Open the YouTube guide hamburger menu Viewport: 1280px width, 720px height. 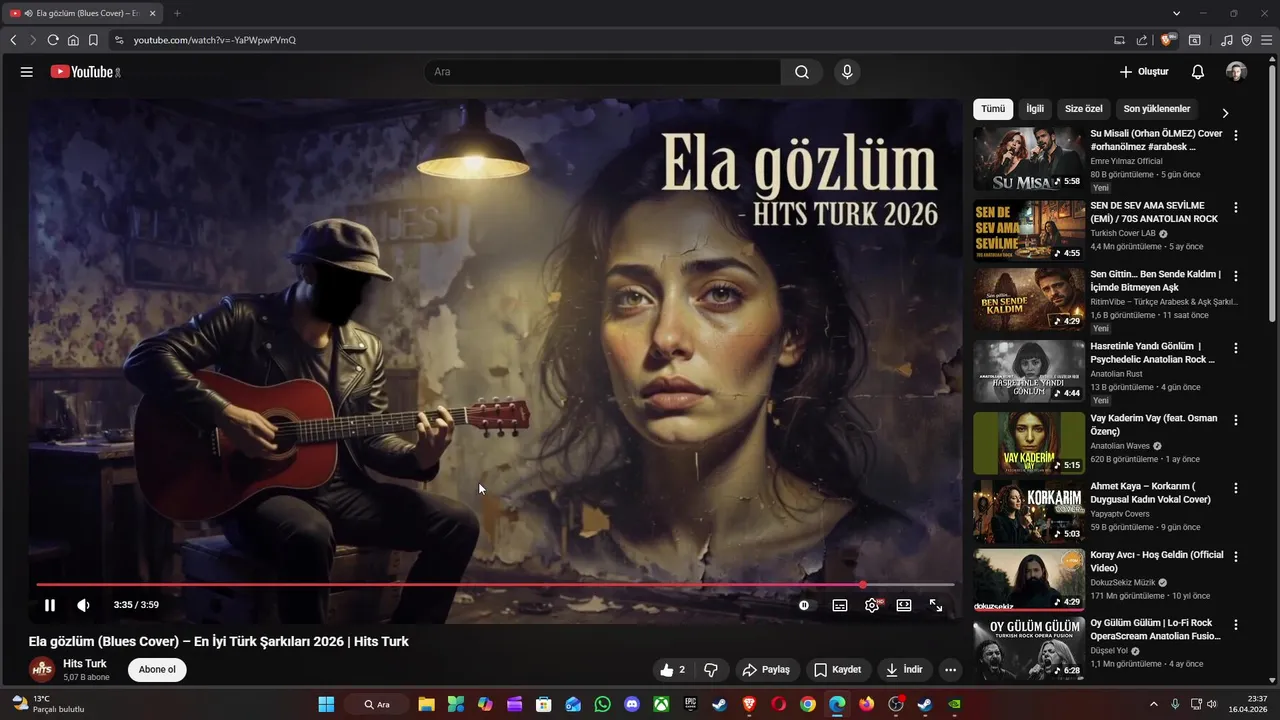click(27, 72)
